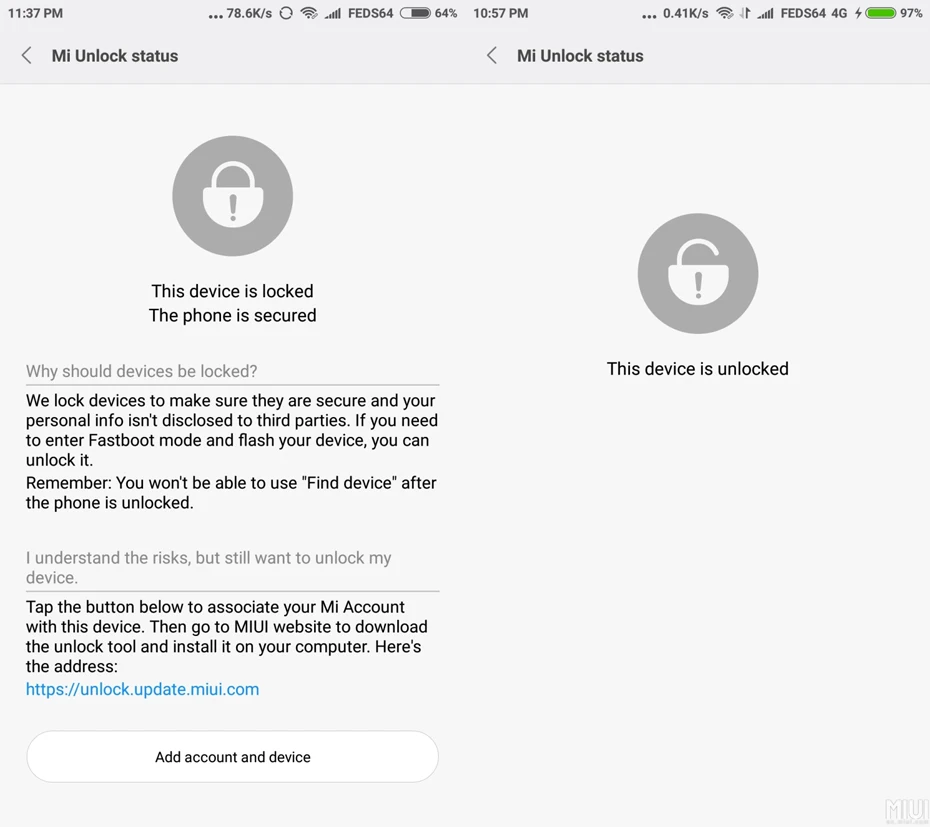Tap the unlocked padlock icon
The image size is (930, 827).
click(x=698, y=273)
